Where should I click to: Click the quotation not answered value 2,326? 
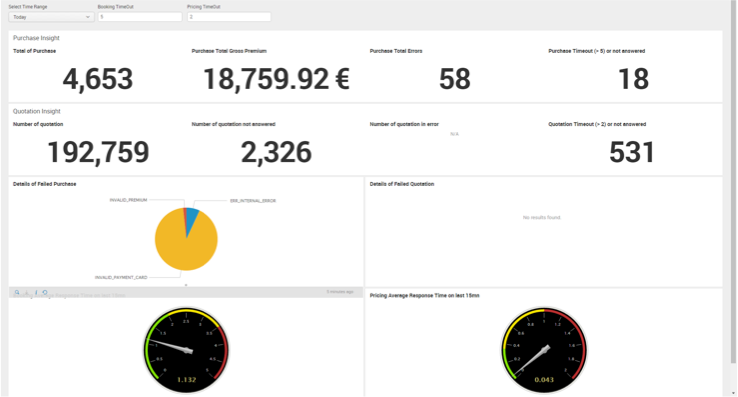(276, 152)
